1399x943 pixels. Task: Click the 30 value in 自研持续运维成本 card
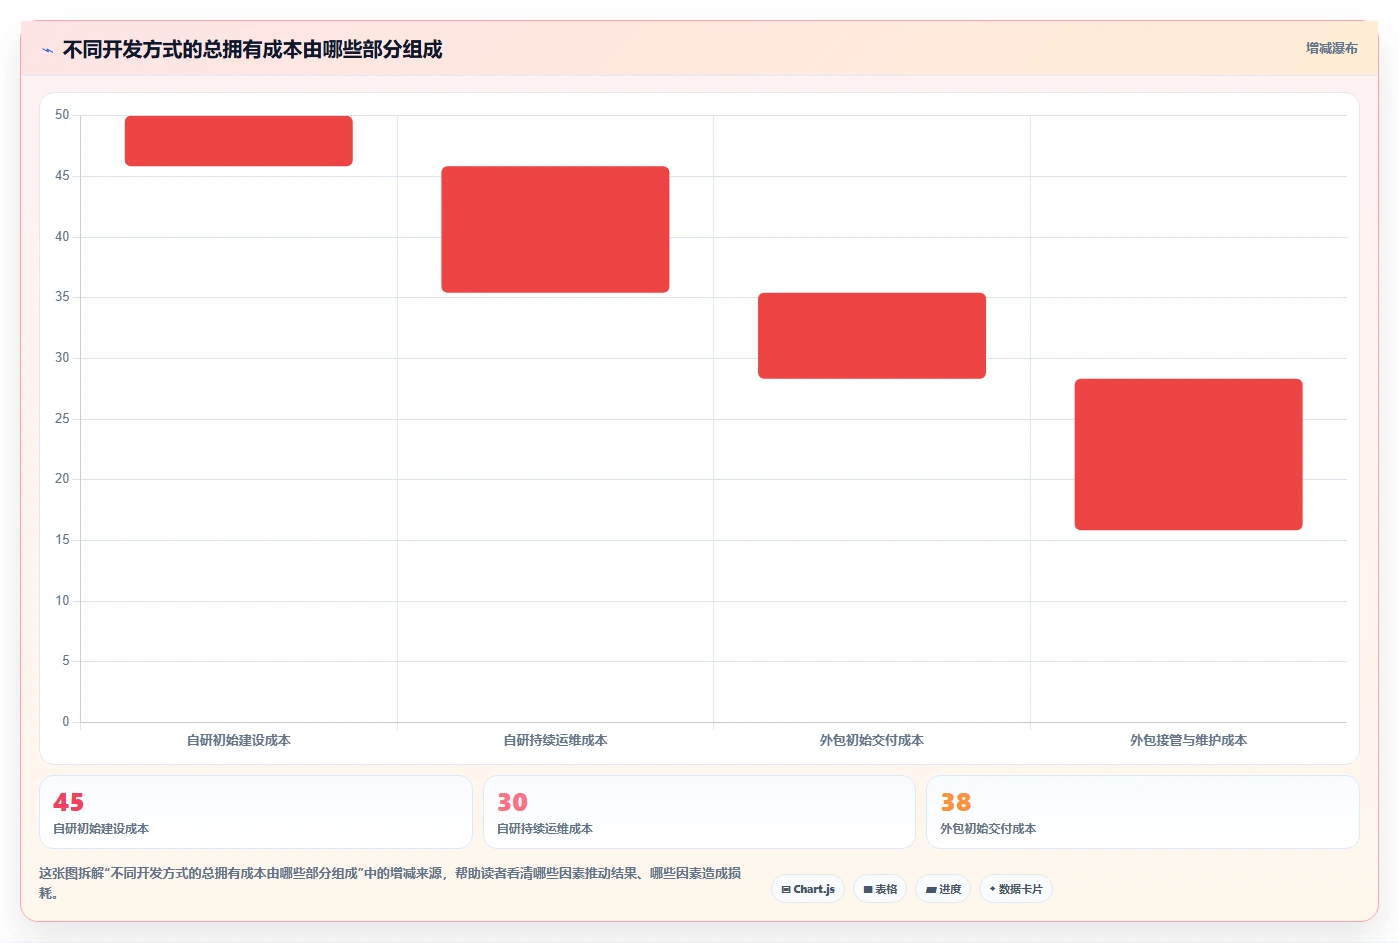pos(512,803)
